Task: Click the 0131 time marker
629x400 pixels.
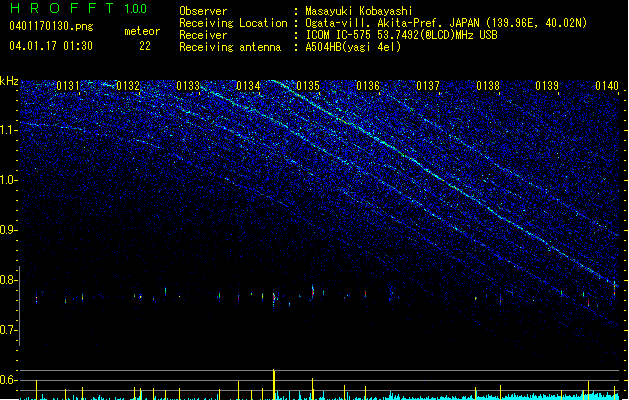Action: pos(68,86)
